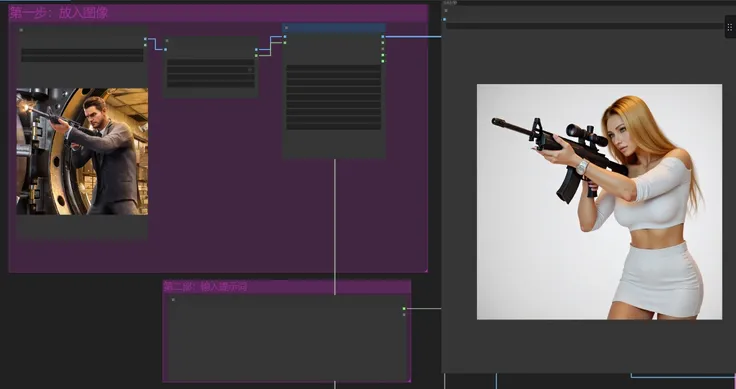This screenshot has width=736, height=389.
Task: Collapse the large output preview node via its dot
Action: click(446, 10)
